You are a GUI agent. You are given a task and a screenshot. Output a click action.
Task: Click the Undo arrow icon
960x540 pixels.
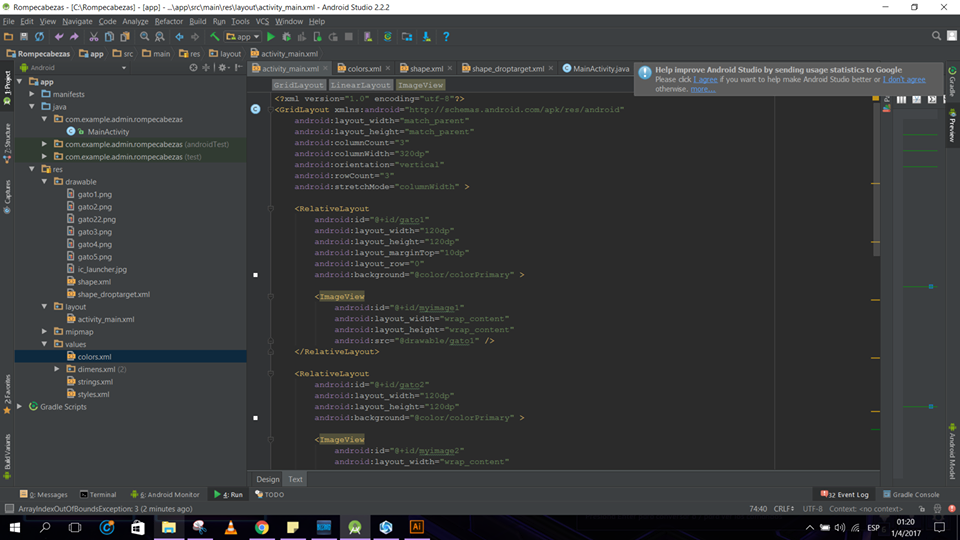(59, 37)
